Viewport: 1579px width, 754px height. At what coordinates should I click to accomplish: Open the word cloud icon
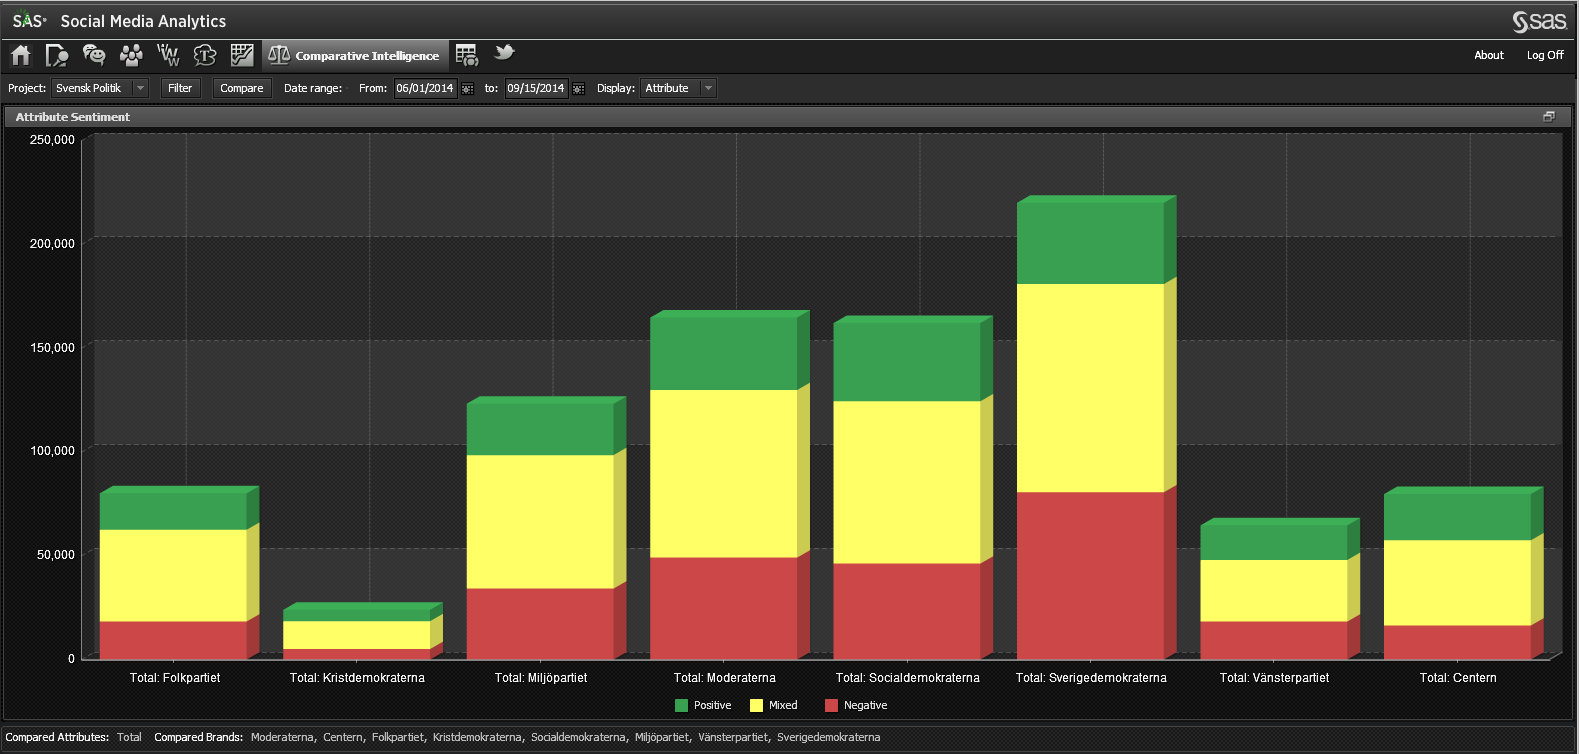coord(168,55)
